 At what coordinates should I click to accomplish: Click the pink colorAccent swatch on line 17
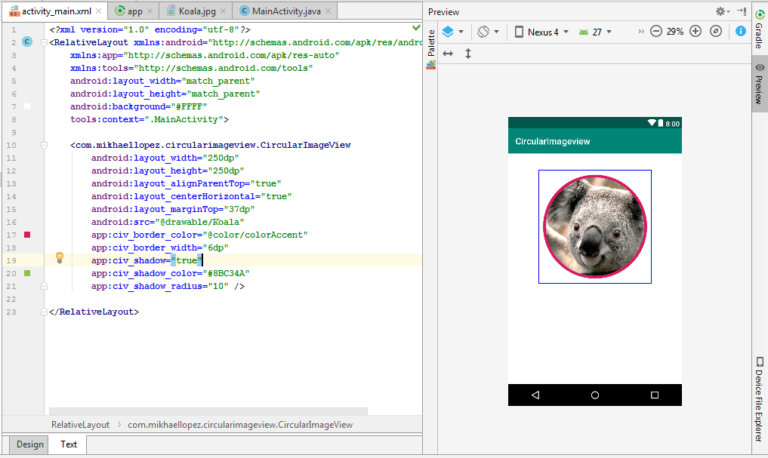pyautogui.click(x=27, y=235)
